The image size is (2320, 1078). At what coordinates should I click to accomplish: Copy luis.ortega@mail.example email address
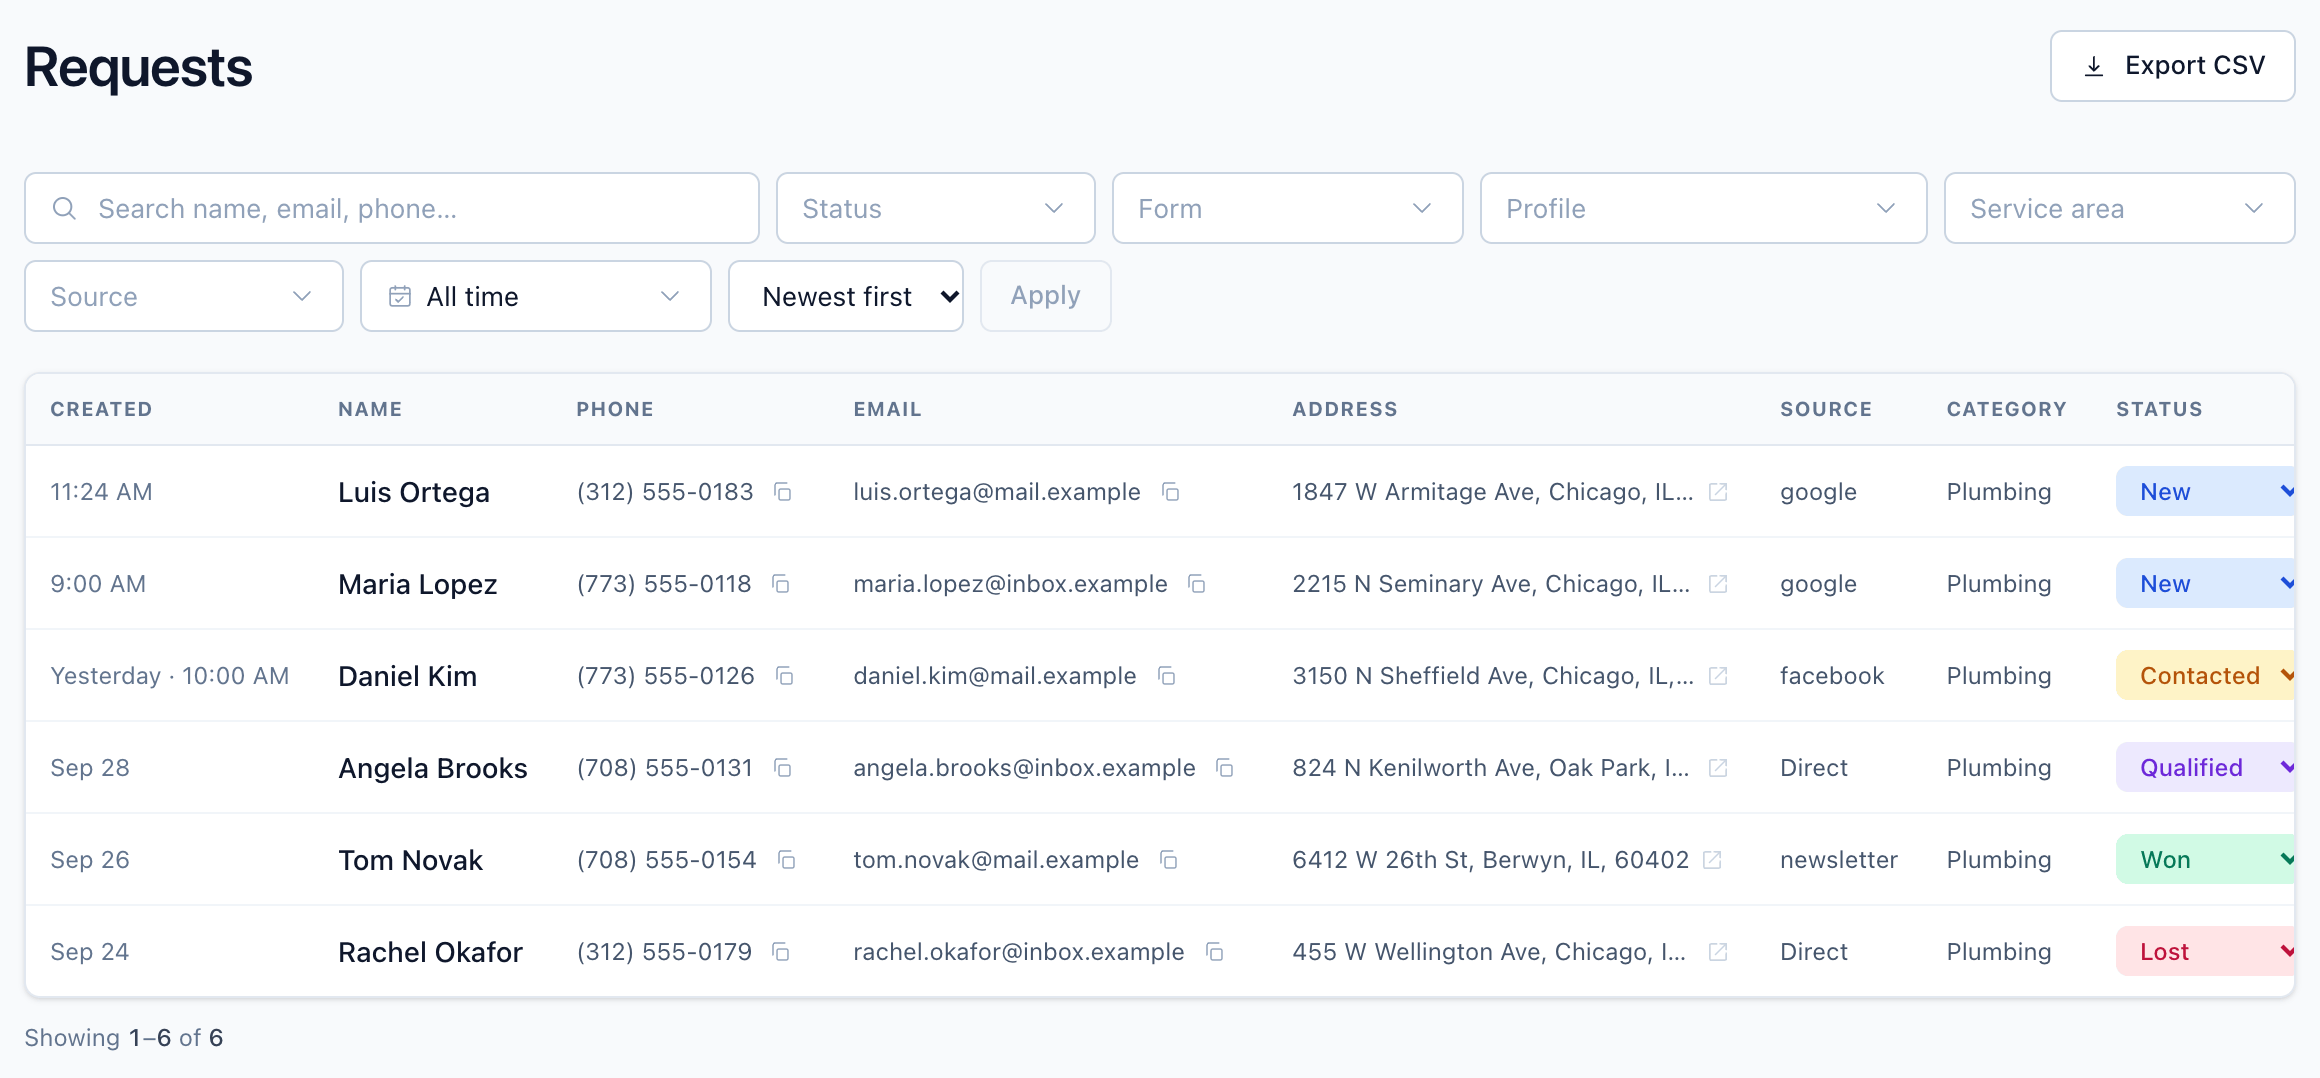click(1171, 492)
